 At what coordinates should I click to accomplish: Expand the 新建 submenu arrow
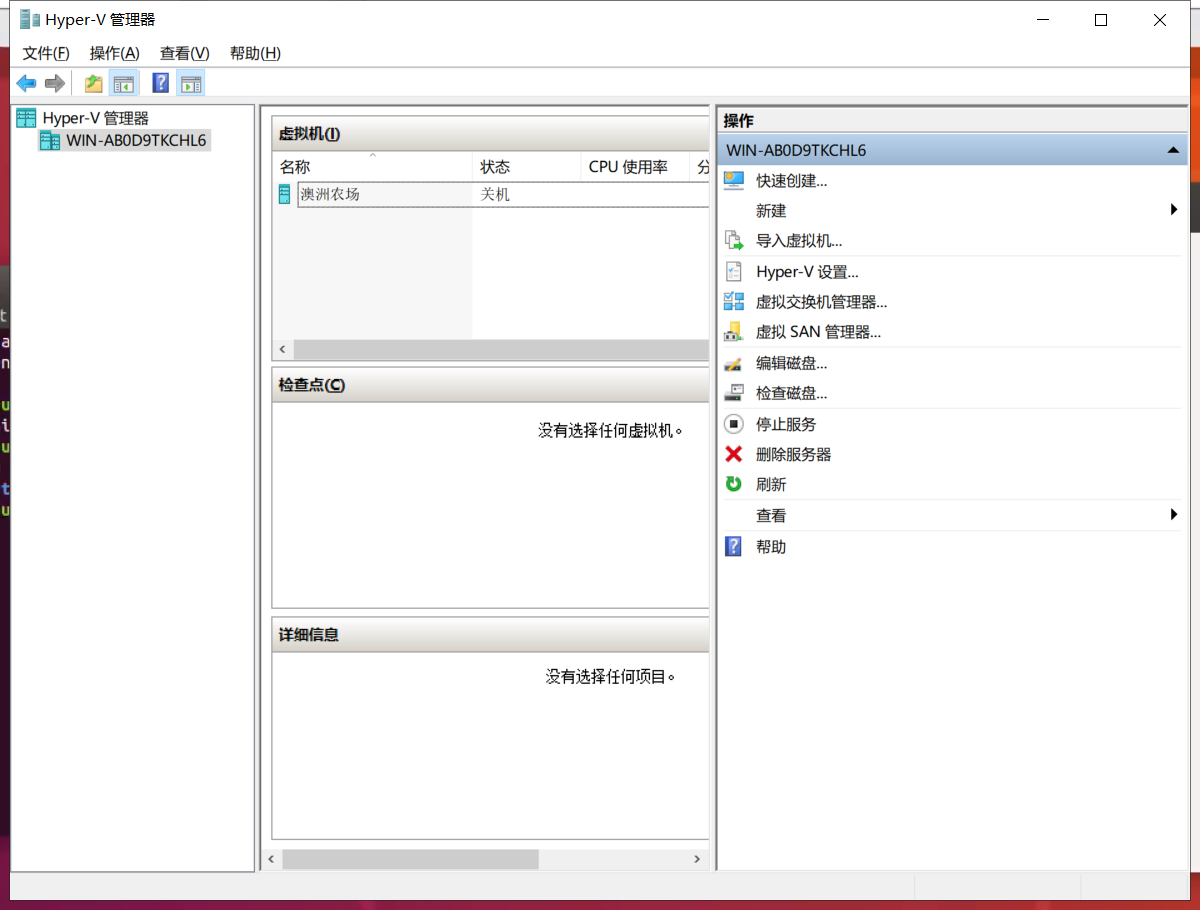tap(1174, 210)
